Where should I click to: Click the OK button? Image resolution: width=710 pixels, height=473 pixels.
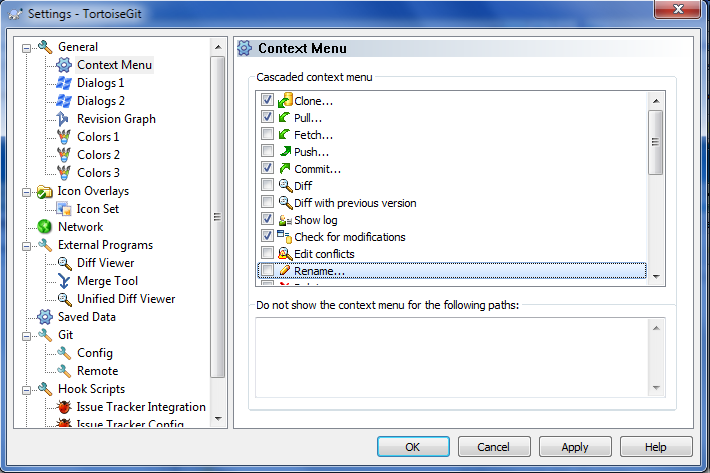tap(413, 447)
